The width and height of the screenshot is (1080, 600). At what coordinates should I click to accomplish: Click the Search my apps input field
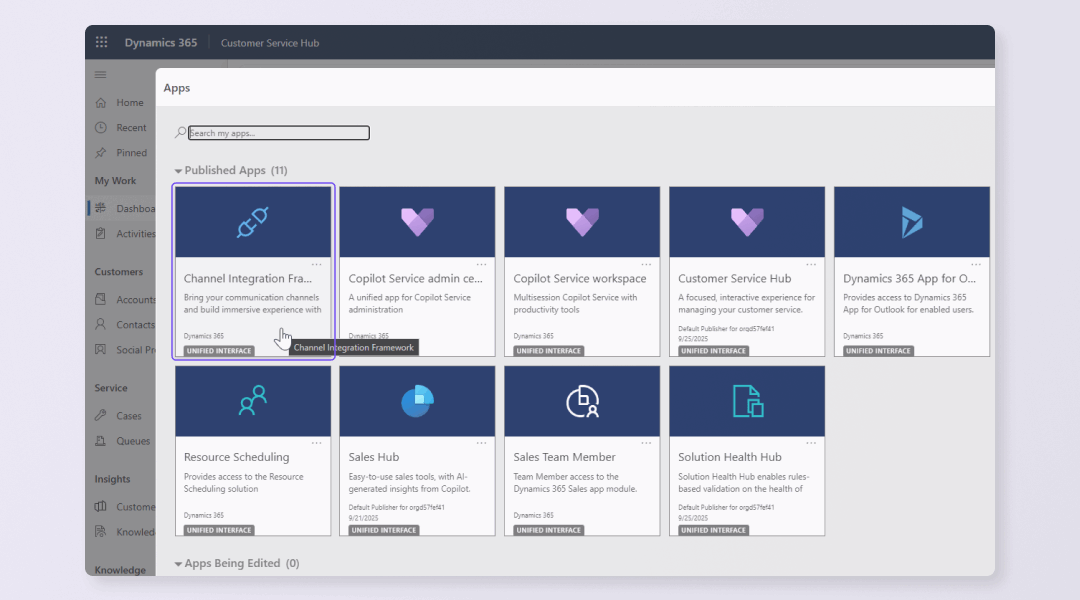pos(279,133)
